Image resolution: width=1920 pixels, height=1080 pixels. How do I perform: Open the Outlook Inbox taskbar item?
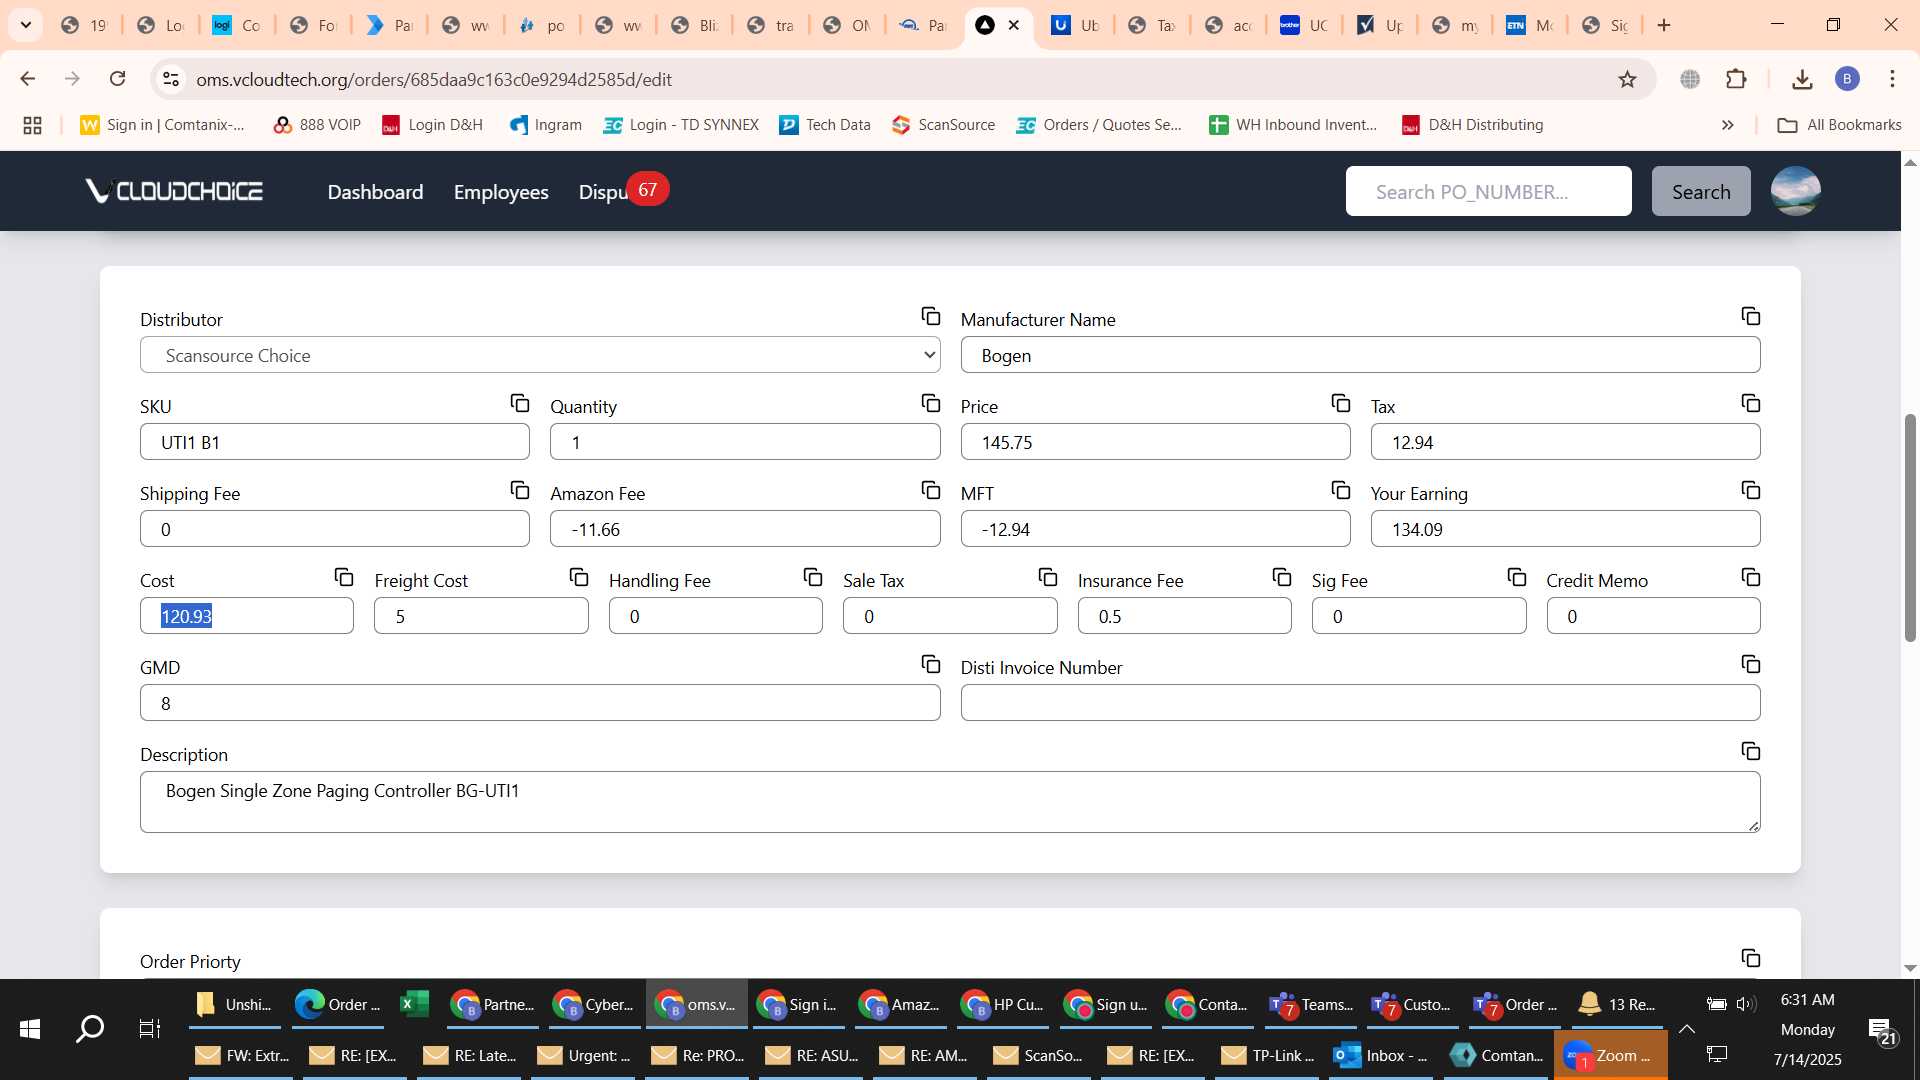pyautogui.click(x=1383, y=1055)
